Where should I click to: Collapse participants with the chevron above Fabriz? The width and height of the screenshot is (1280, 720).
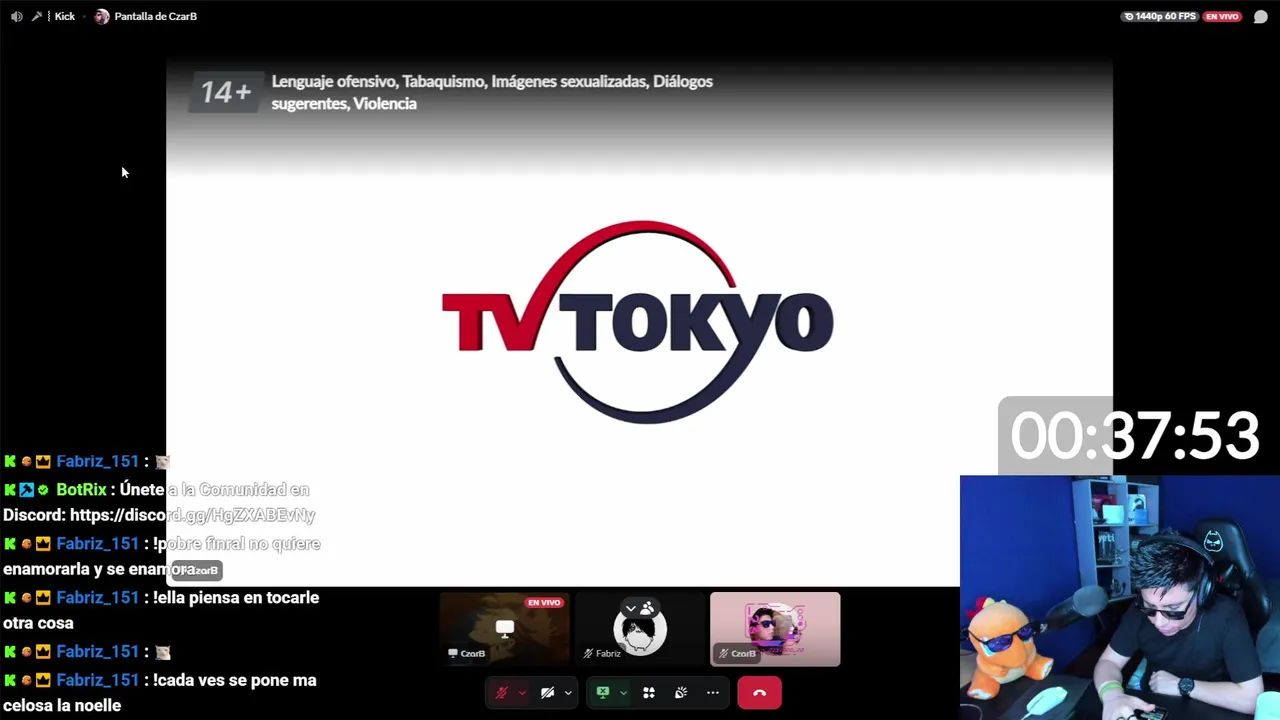pos(631,608)
